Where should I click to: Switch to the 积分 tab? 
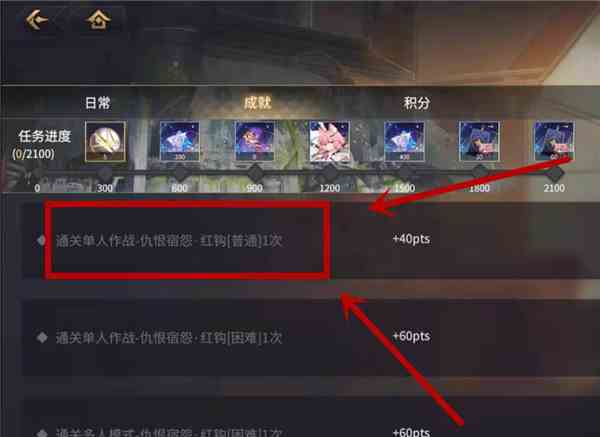click(x=417, y=103)
